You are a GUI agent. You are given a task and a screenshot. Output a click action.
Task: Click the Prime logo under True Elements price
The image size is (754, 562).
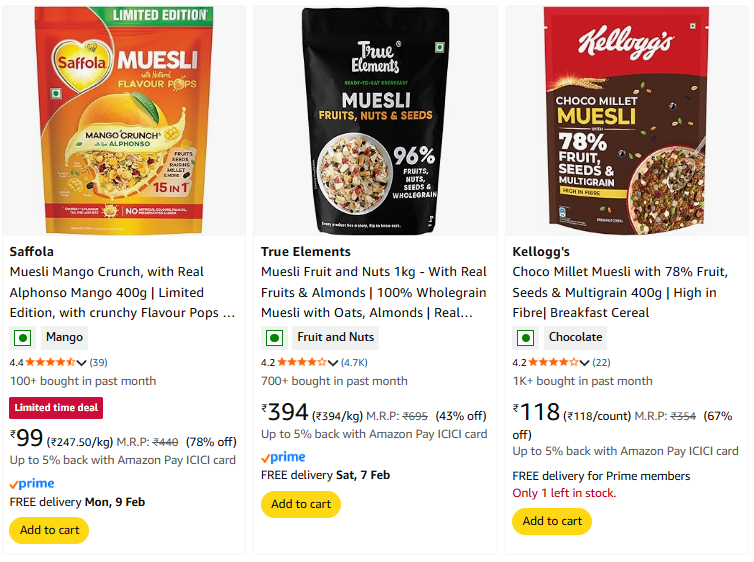(x=283, y=457)
